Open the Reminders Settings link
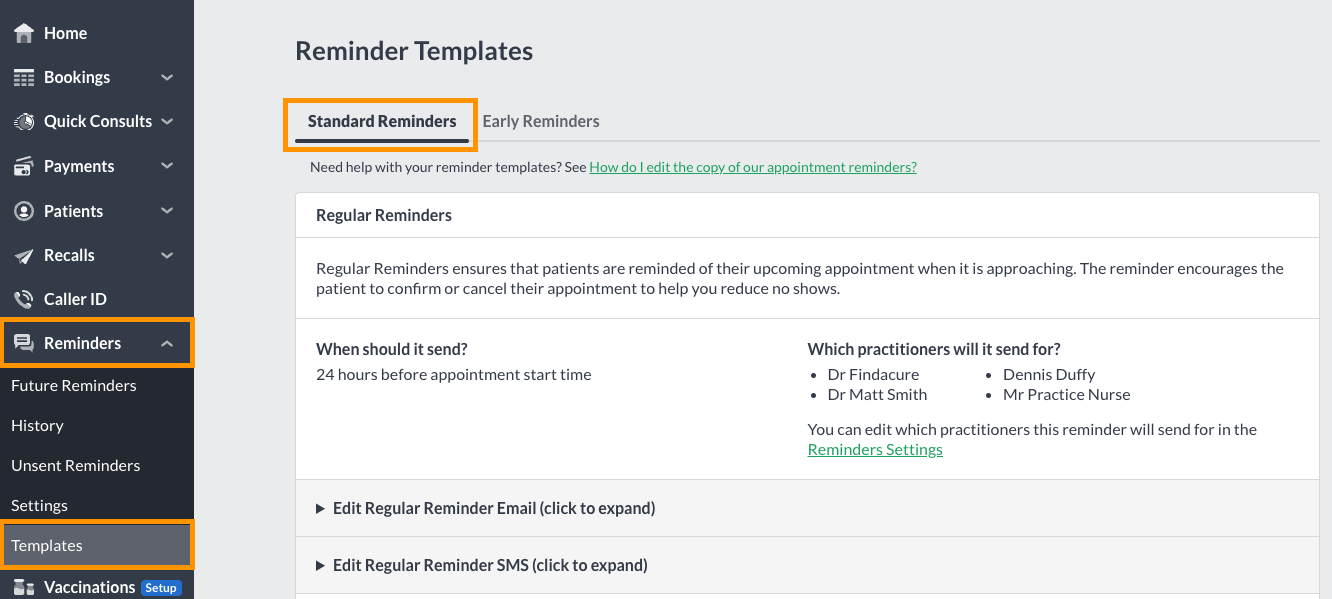The height and width of the screenshot is (599, 1332). (875, 449)
